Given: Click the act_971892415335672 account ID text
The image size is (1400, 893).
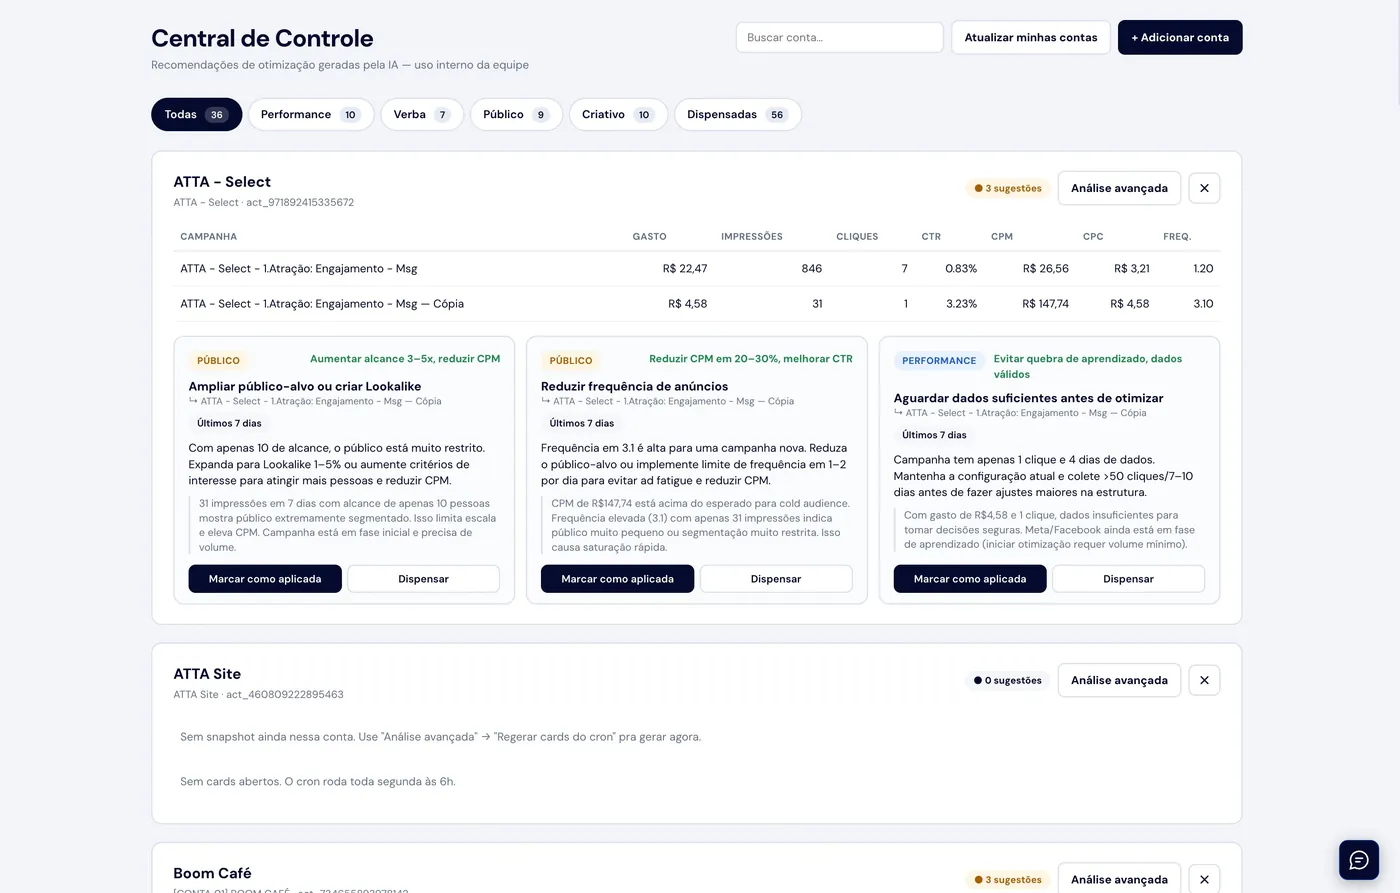Looking at the screenshot, I should (x=300, y=202).
